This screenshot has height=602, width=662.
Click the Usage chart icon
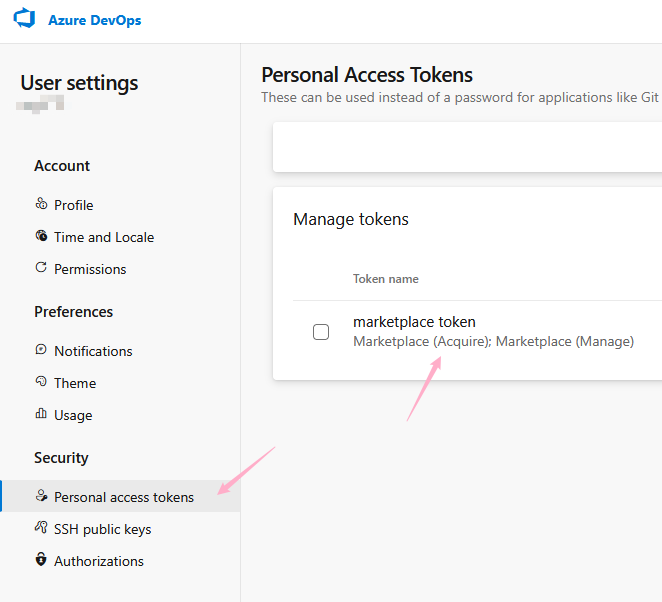(41, 414)
